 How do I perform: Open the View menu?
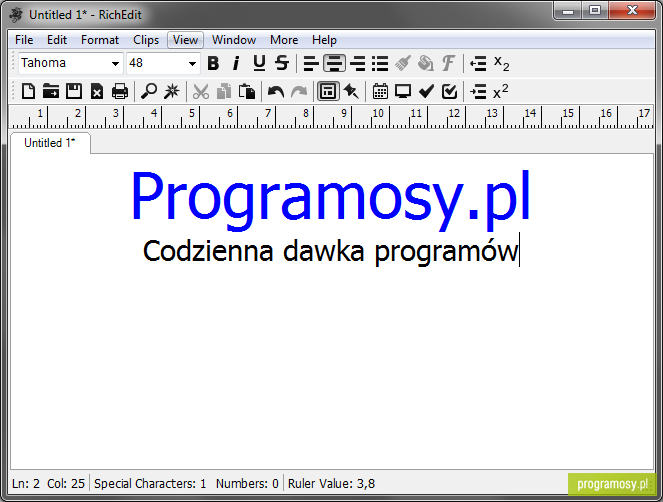(185, 40)
